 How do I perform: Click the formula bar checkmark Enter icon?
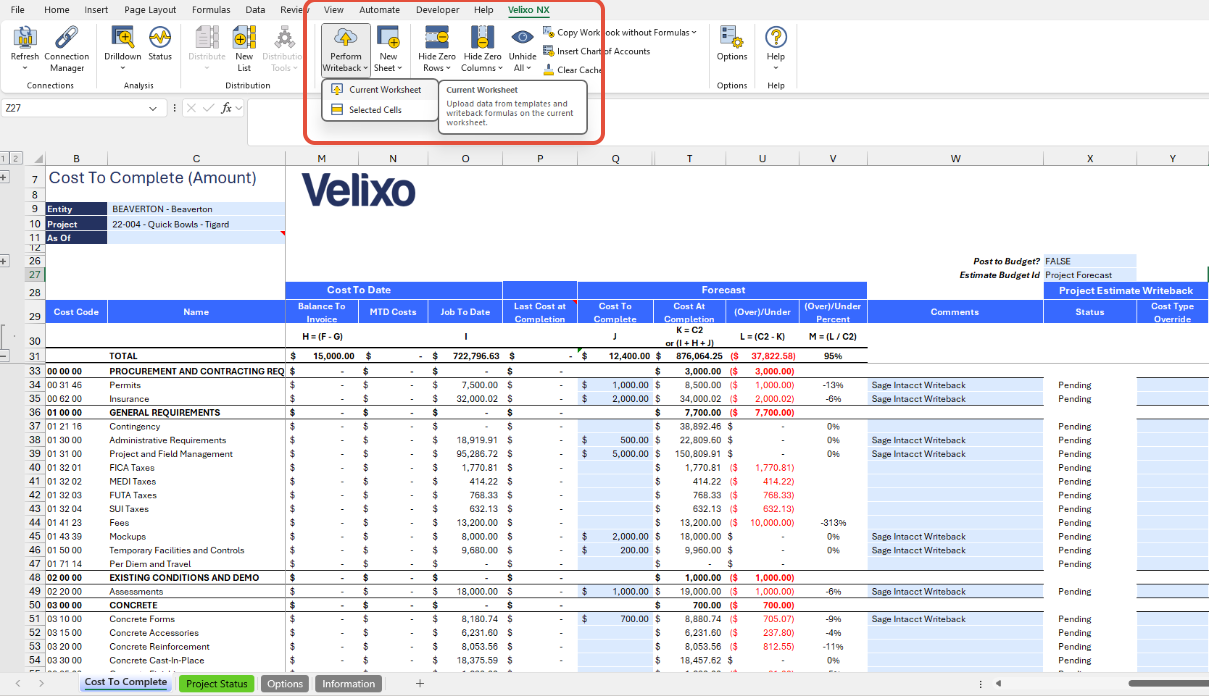208,108
